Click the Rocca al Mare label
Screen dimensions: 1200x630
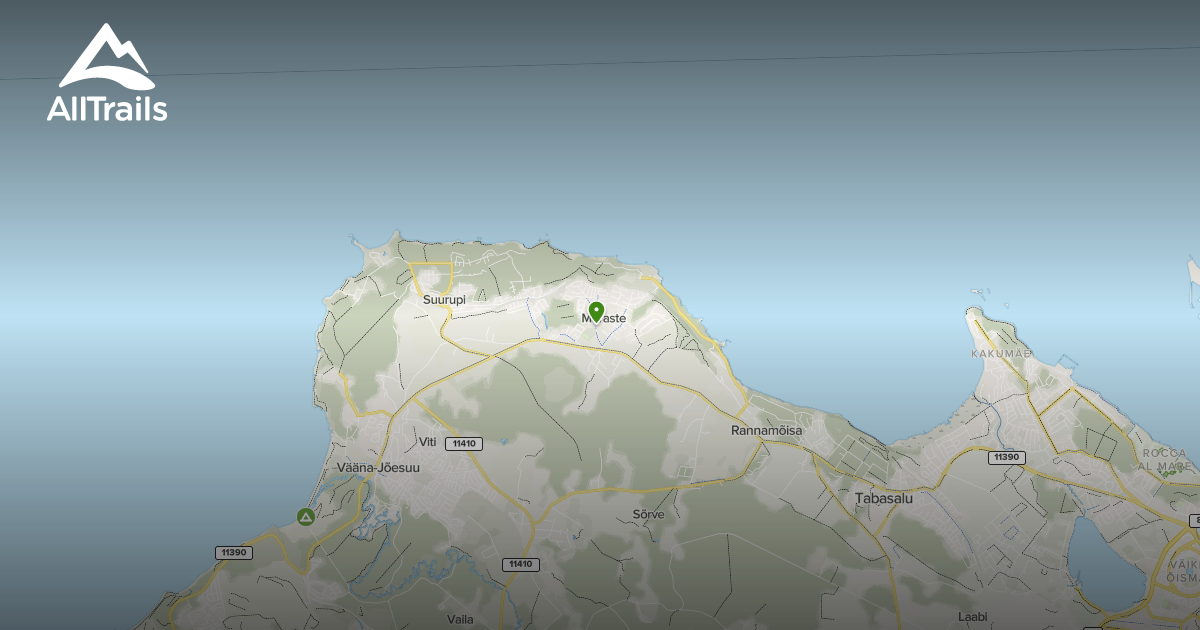pos(1163,460)
